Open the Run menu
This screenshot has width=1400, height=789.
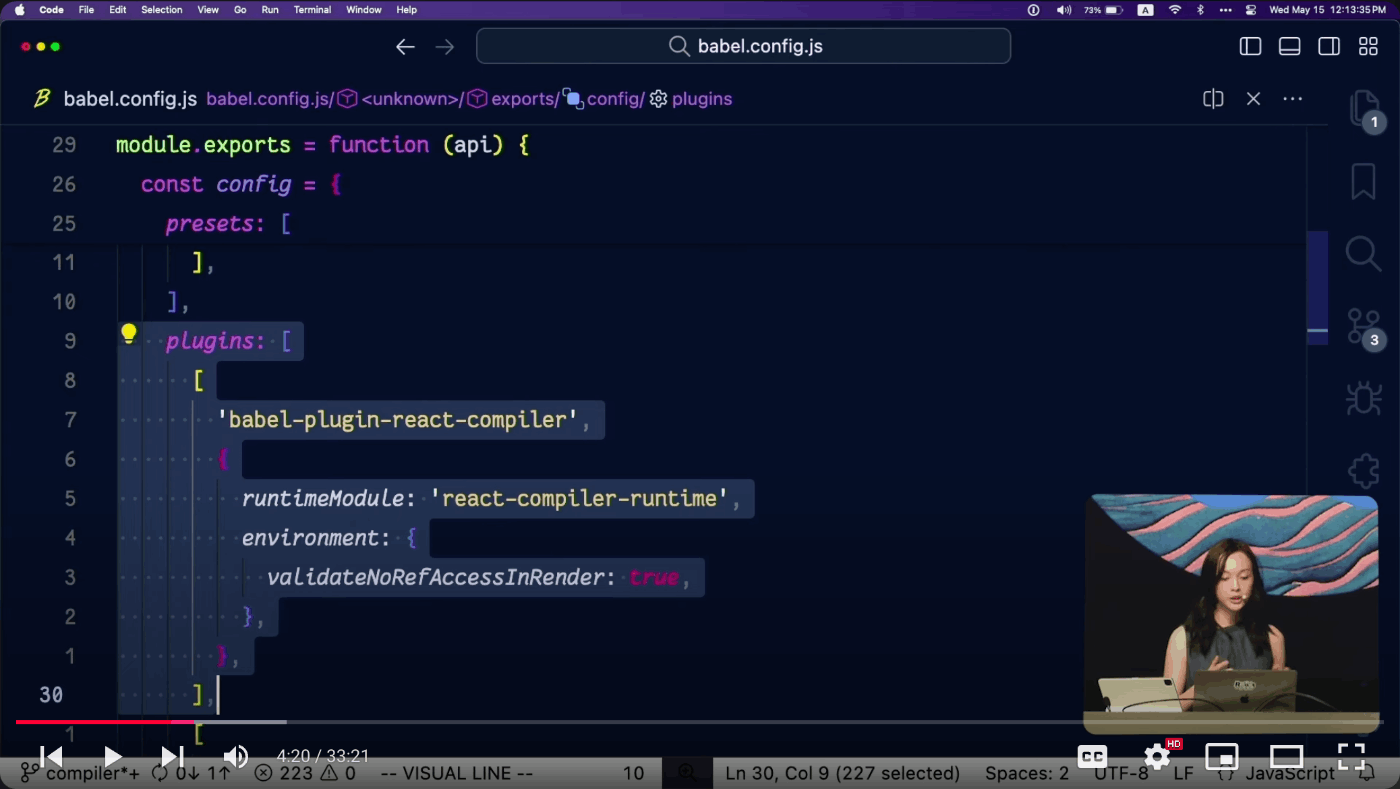[x=270, y=10]
